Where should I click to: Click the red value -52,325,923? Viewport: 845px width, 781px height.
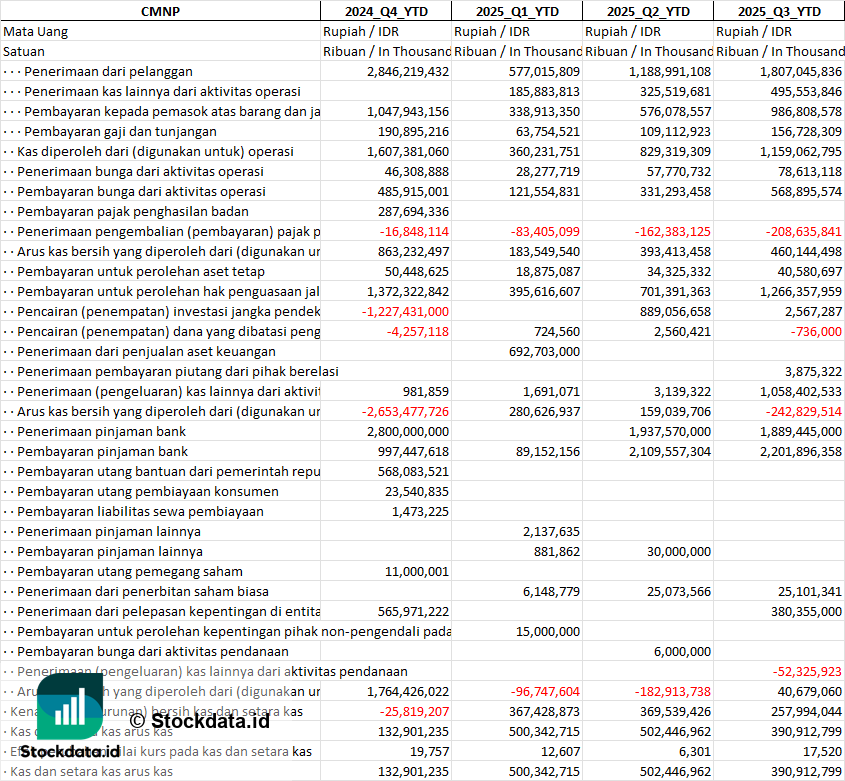click(807, 671)
